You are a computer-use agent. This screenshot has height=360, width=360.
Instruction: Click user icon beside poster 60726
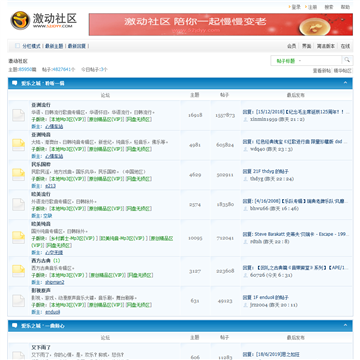(246, 275)
